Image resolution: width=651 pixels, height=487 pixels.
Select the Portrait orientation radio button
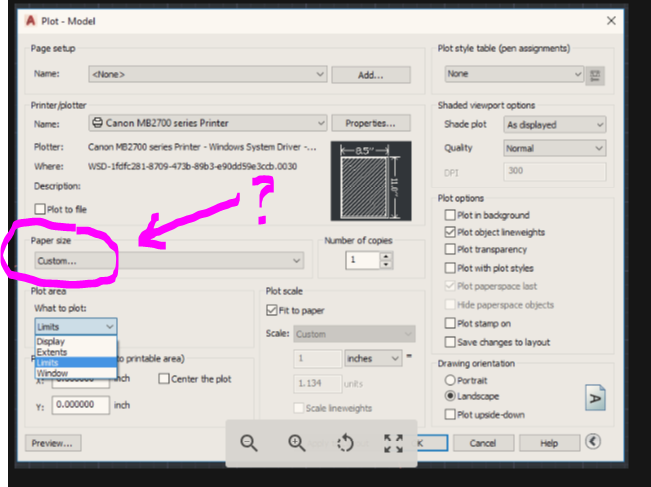click(x=450, y=380)
